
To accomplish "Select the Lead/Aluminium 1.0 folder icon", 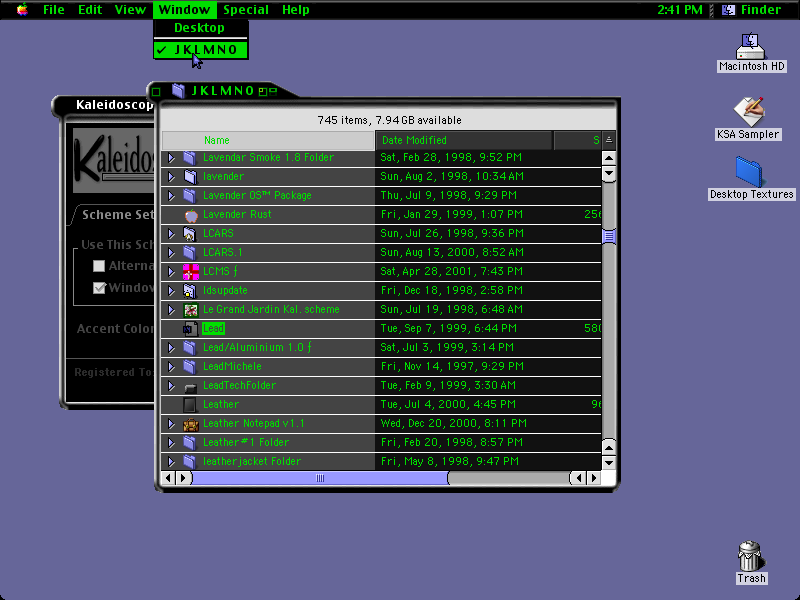I will (190, 347).
